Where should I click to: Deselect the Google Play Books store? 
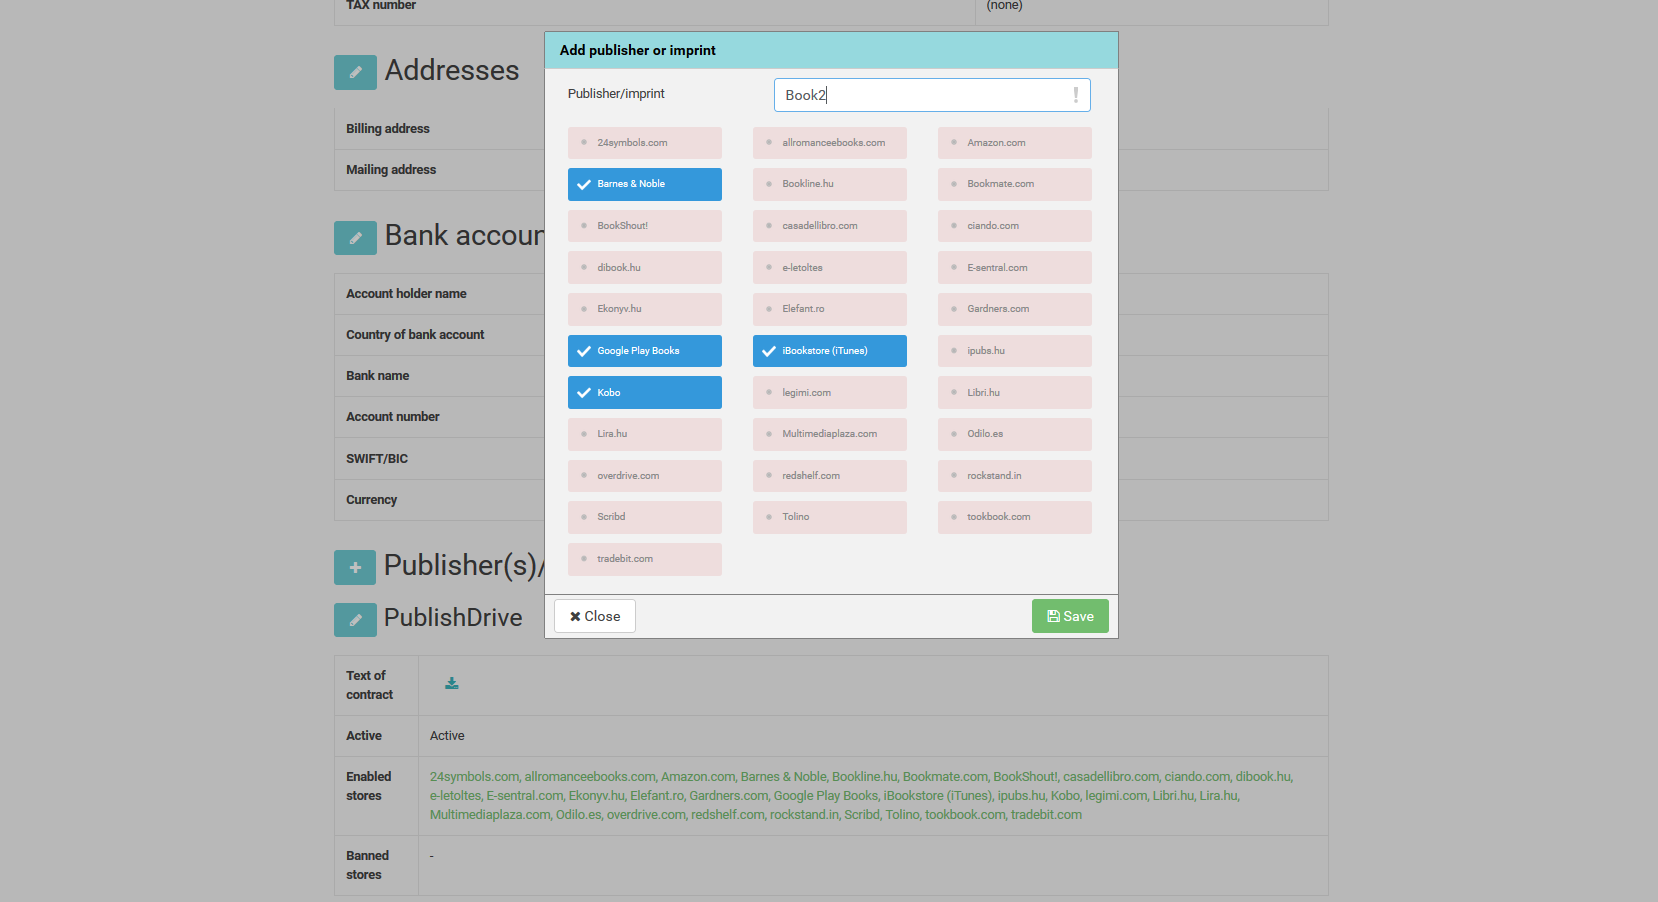(645, 351)
